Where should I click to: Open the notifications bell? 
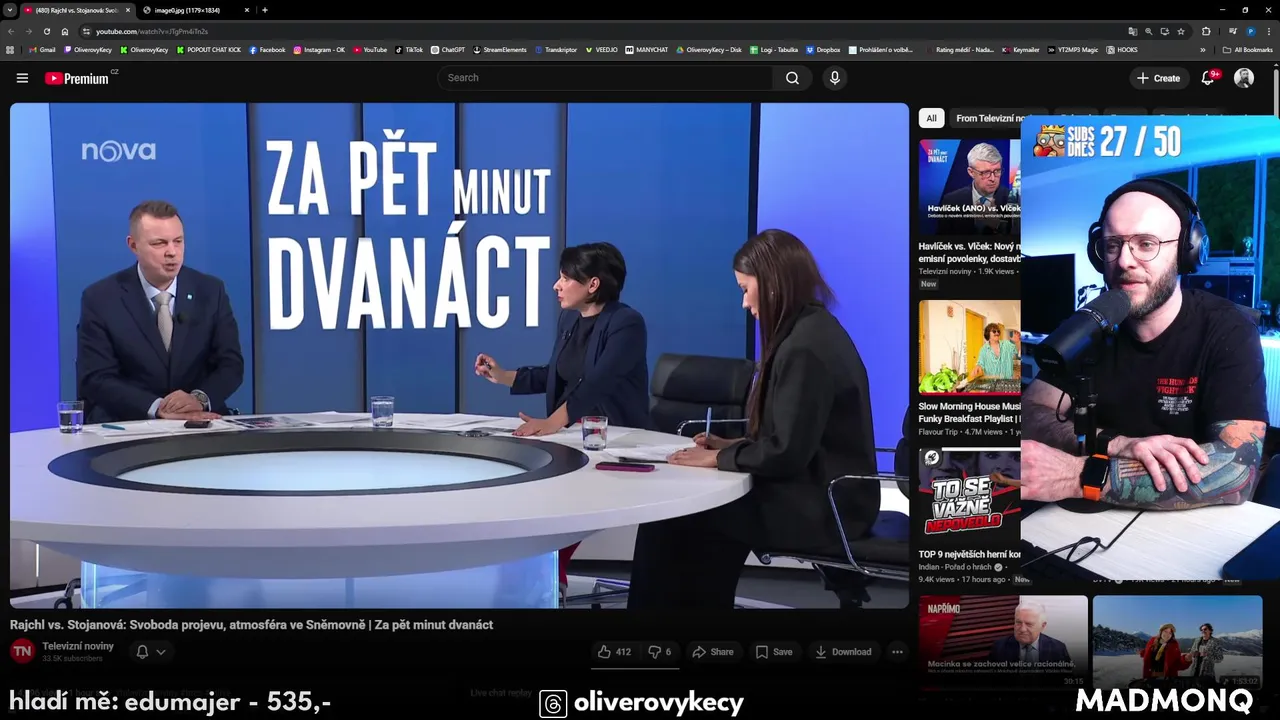pyautogui.click(x=1208, y=78)
